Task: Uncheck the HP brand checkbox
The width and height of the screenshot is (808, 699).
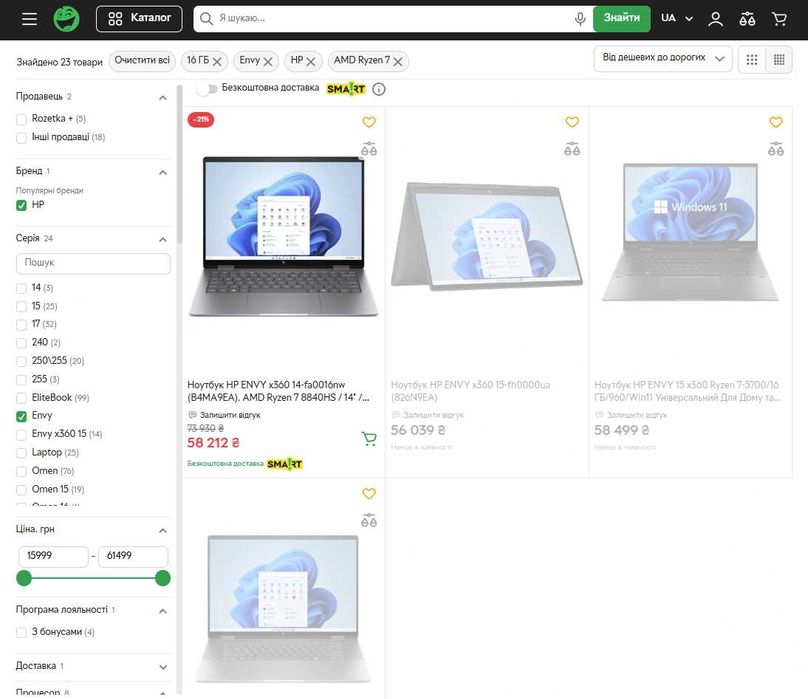Action: pyautogui.click(x=21, y=205)
